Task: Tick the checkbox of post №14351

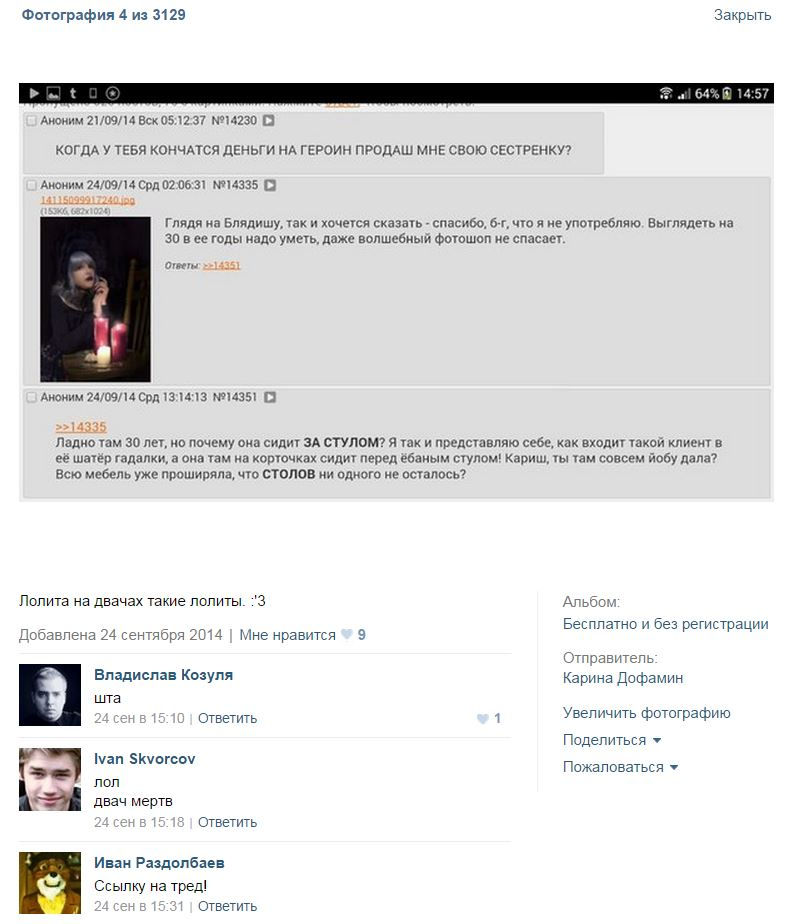Action: [31, 398]
